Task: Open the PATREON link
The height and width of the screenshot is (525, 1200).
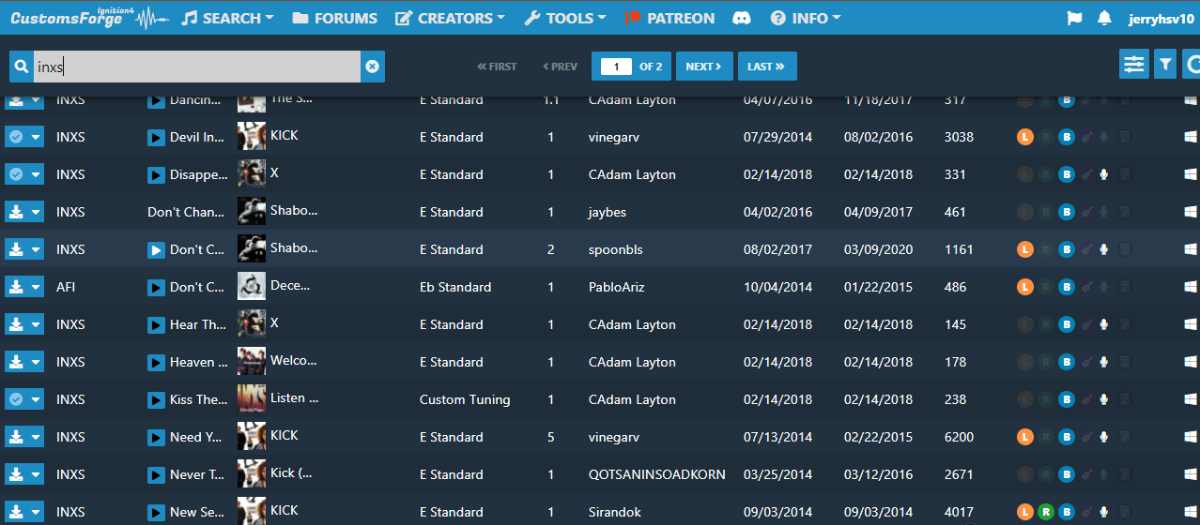Action: tap(670, 18)
